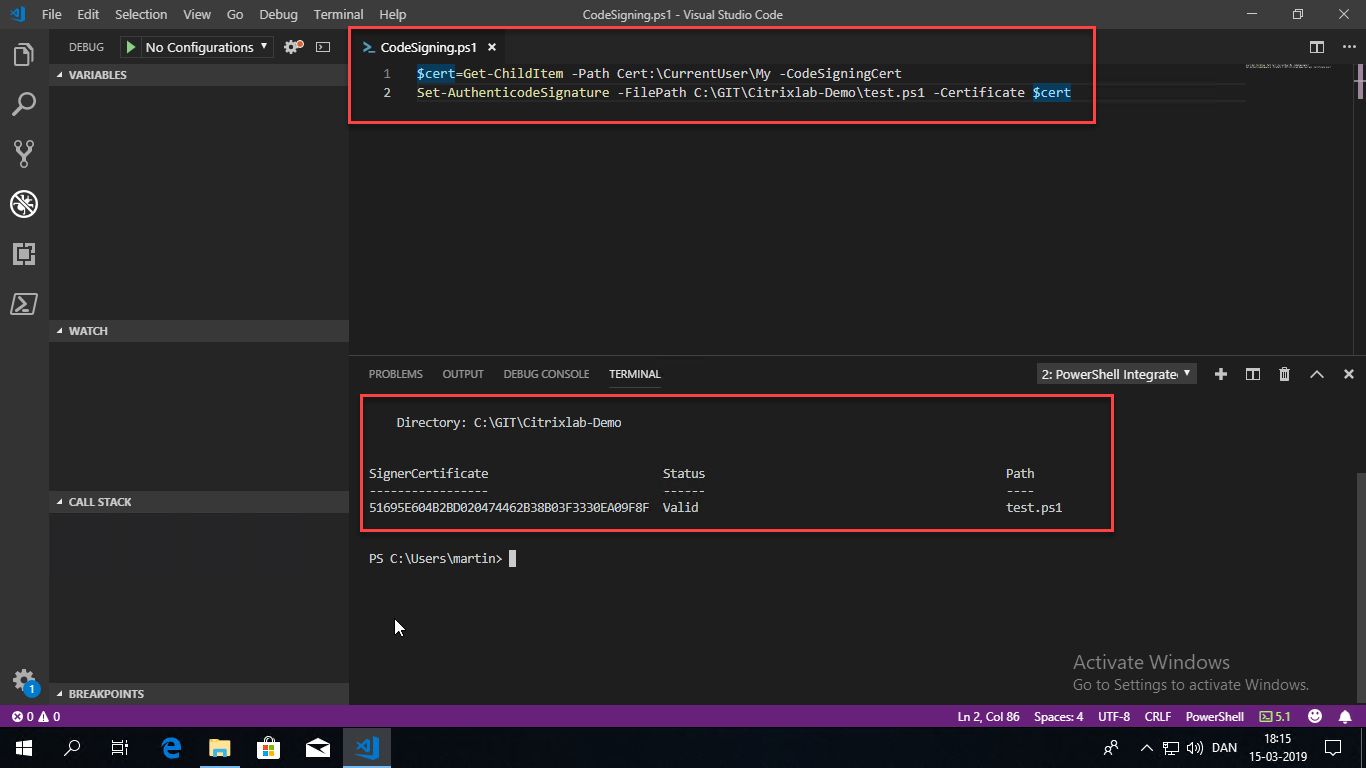This screenshot has height=768, width=1366.
Task: Create a new terminal with plus icon
Action: 1220,374
